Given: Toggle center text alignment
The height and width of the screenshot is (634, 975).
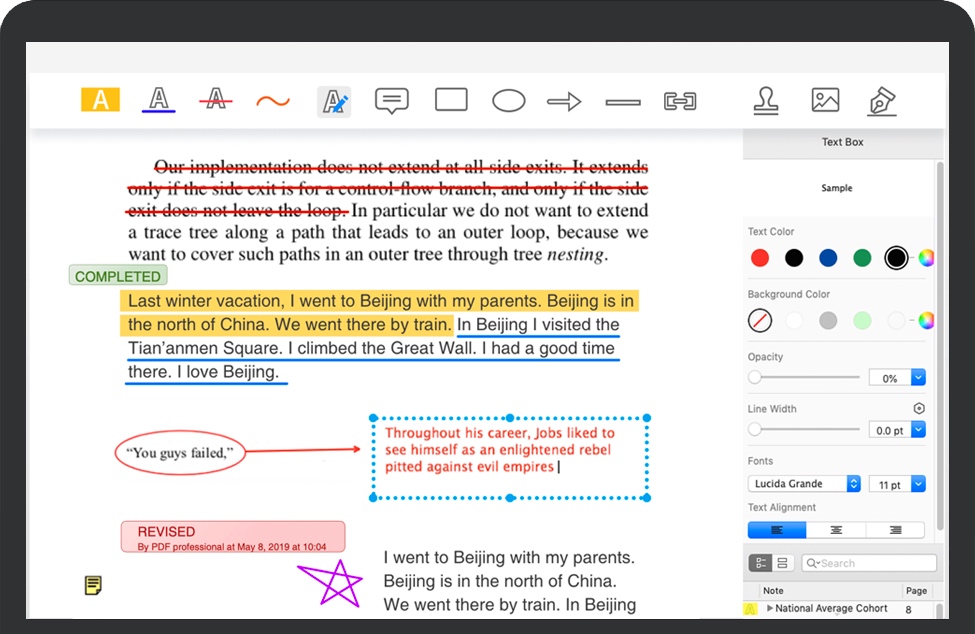Looking at the screenshot, I should pos(837,529).
